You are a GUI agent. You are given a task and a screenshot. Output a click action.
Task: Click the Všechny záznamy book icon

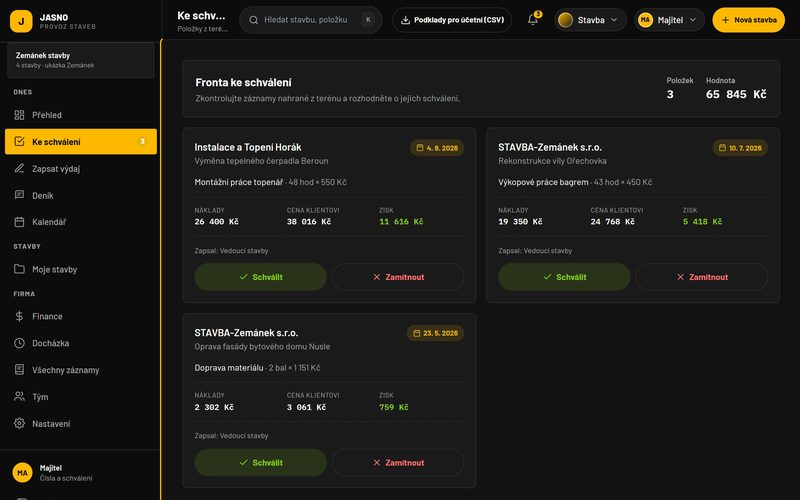click(19, 370)
